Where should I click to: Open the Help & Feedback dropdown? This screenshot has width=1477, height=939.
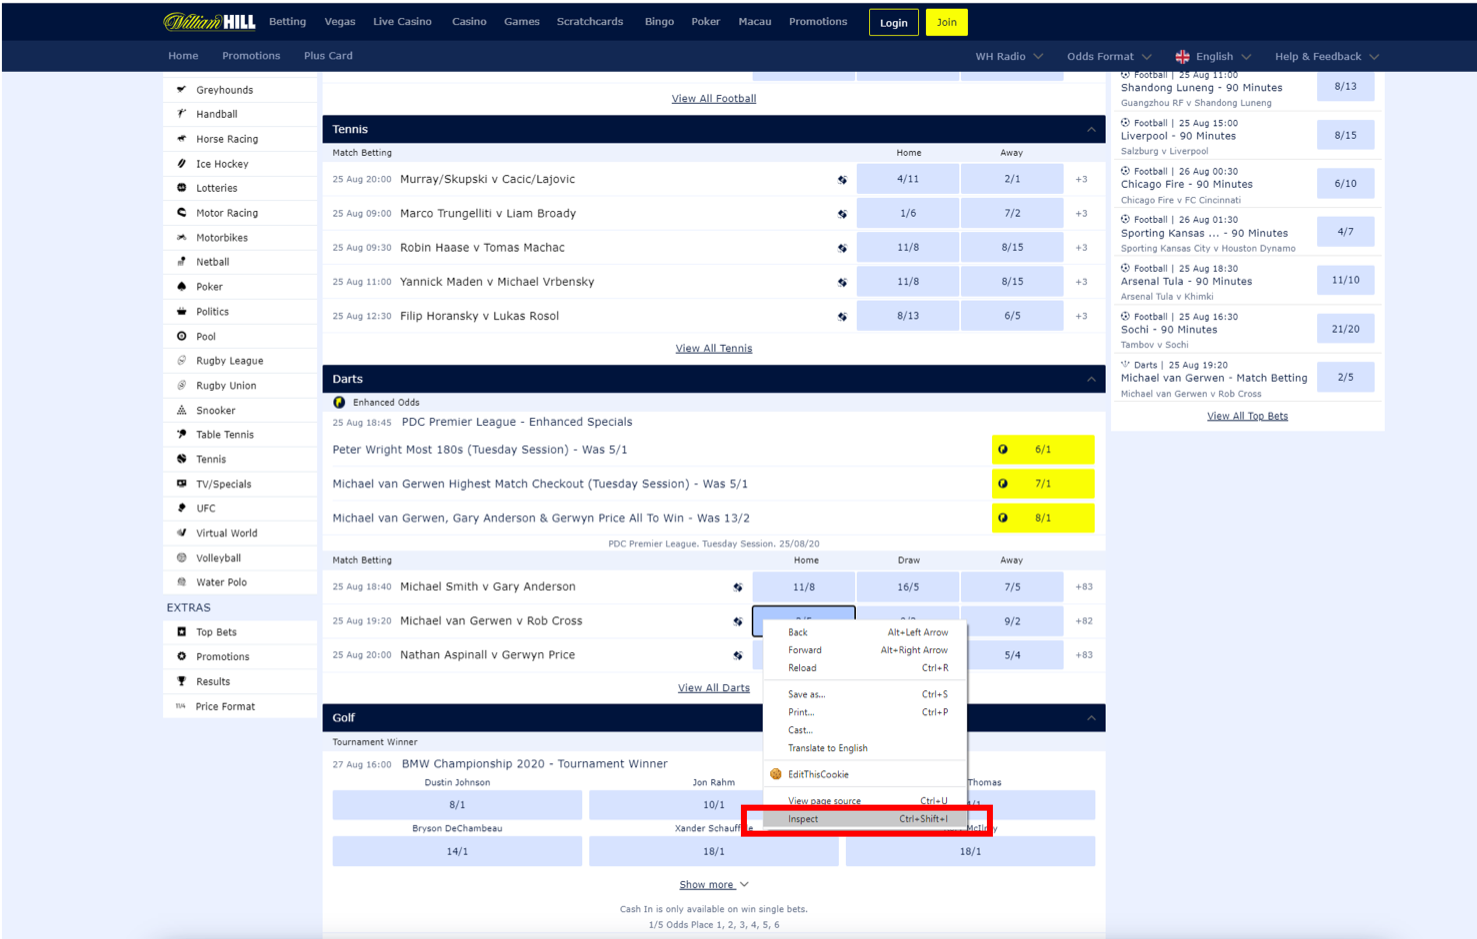pos(1326,56)
